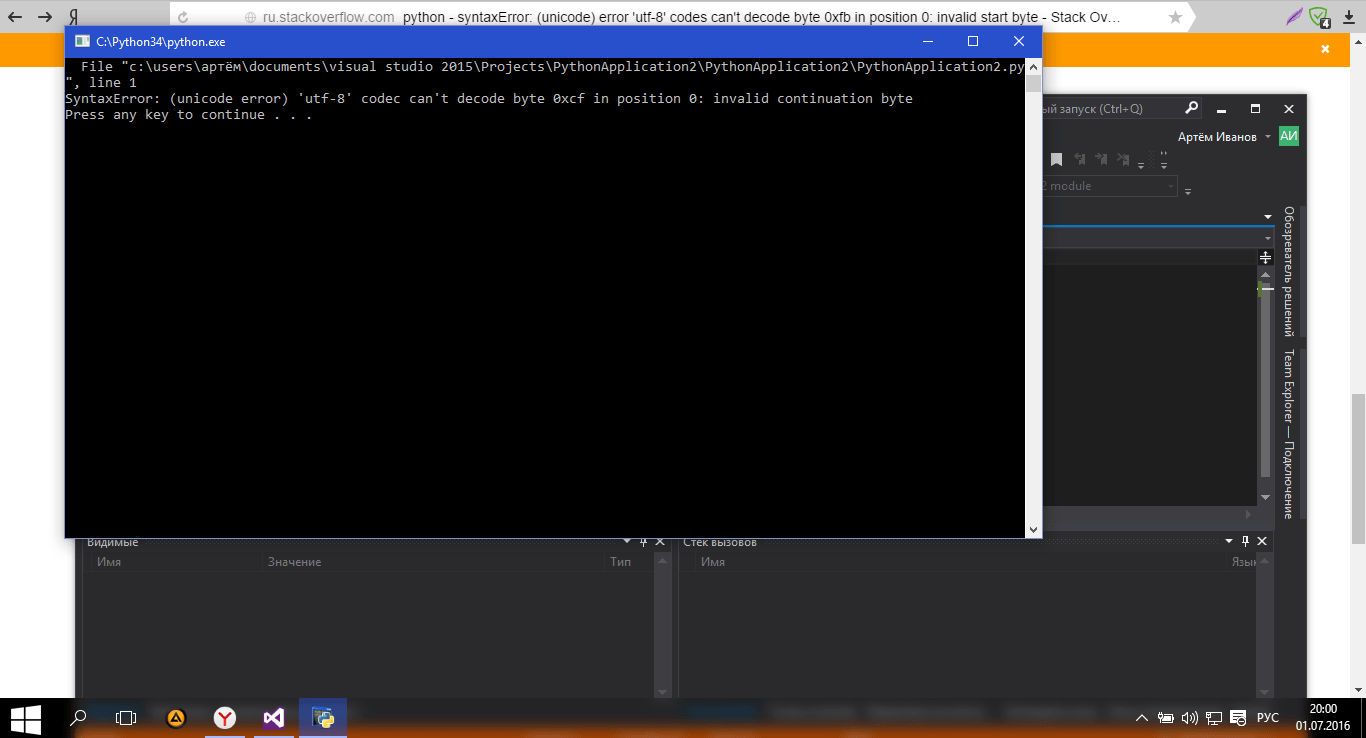Open the Артём Иванов account dropdown

(1228, 135)
